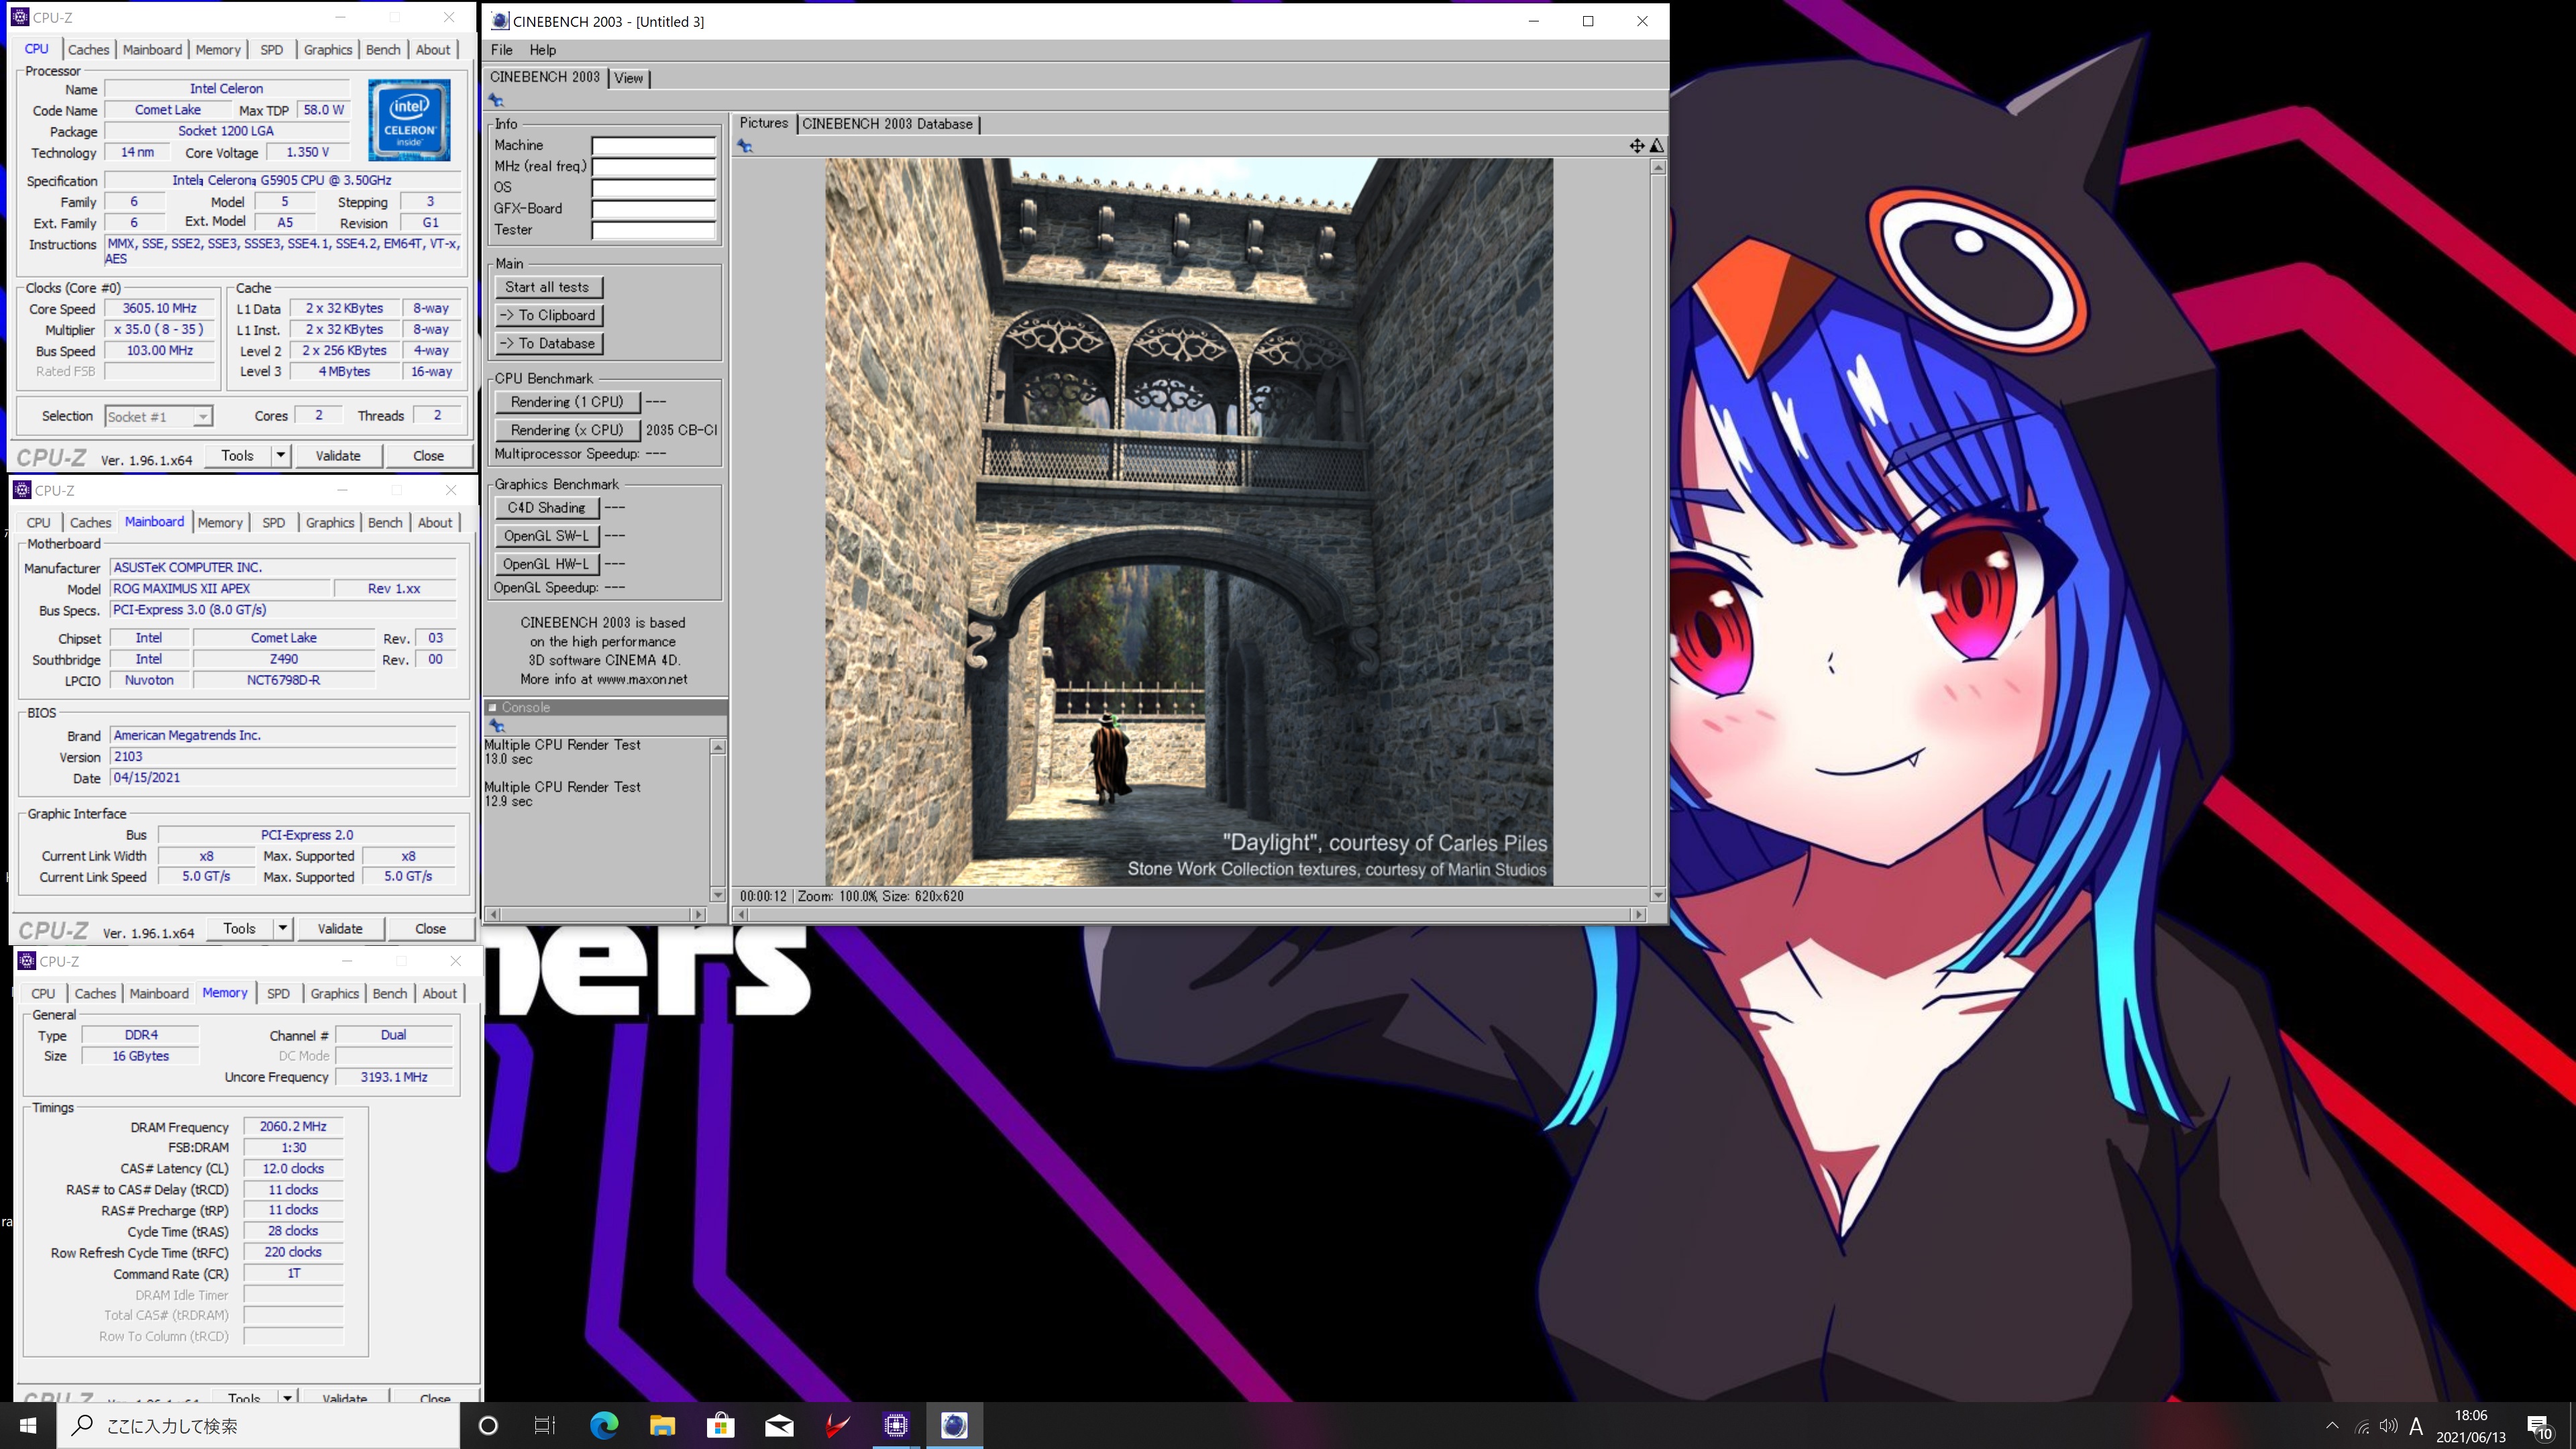Open Tools dropdown arrow in Memory window
This screenshot has width=2576, height=1449.
coord(287,1397)
